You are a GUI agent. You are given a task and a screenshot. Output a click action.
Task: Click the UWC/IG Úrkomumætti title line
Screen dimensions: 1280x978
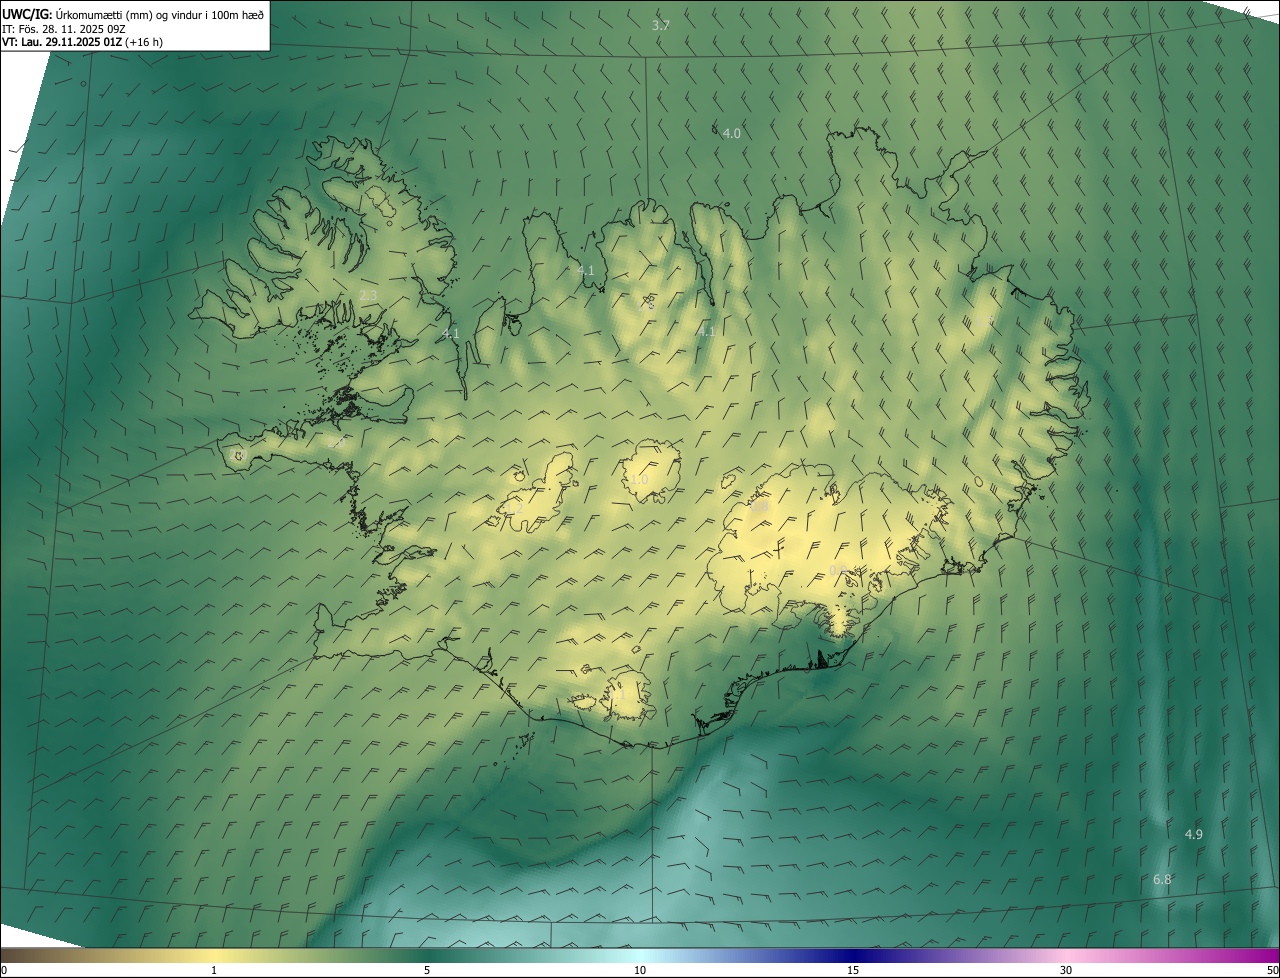pyautogui.click(x=133, y=14)
